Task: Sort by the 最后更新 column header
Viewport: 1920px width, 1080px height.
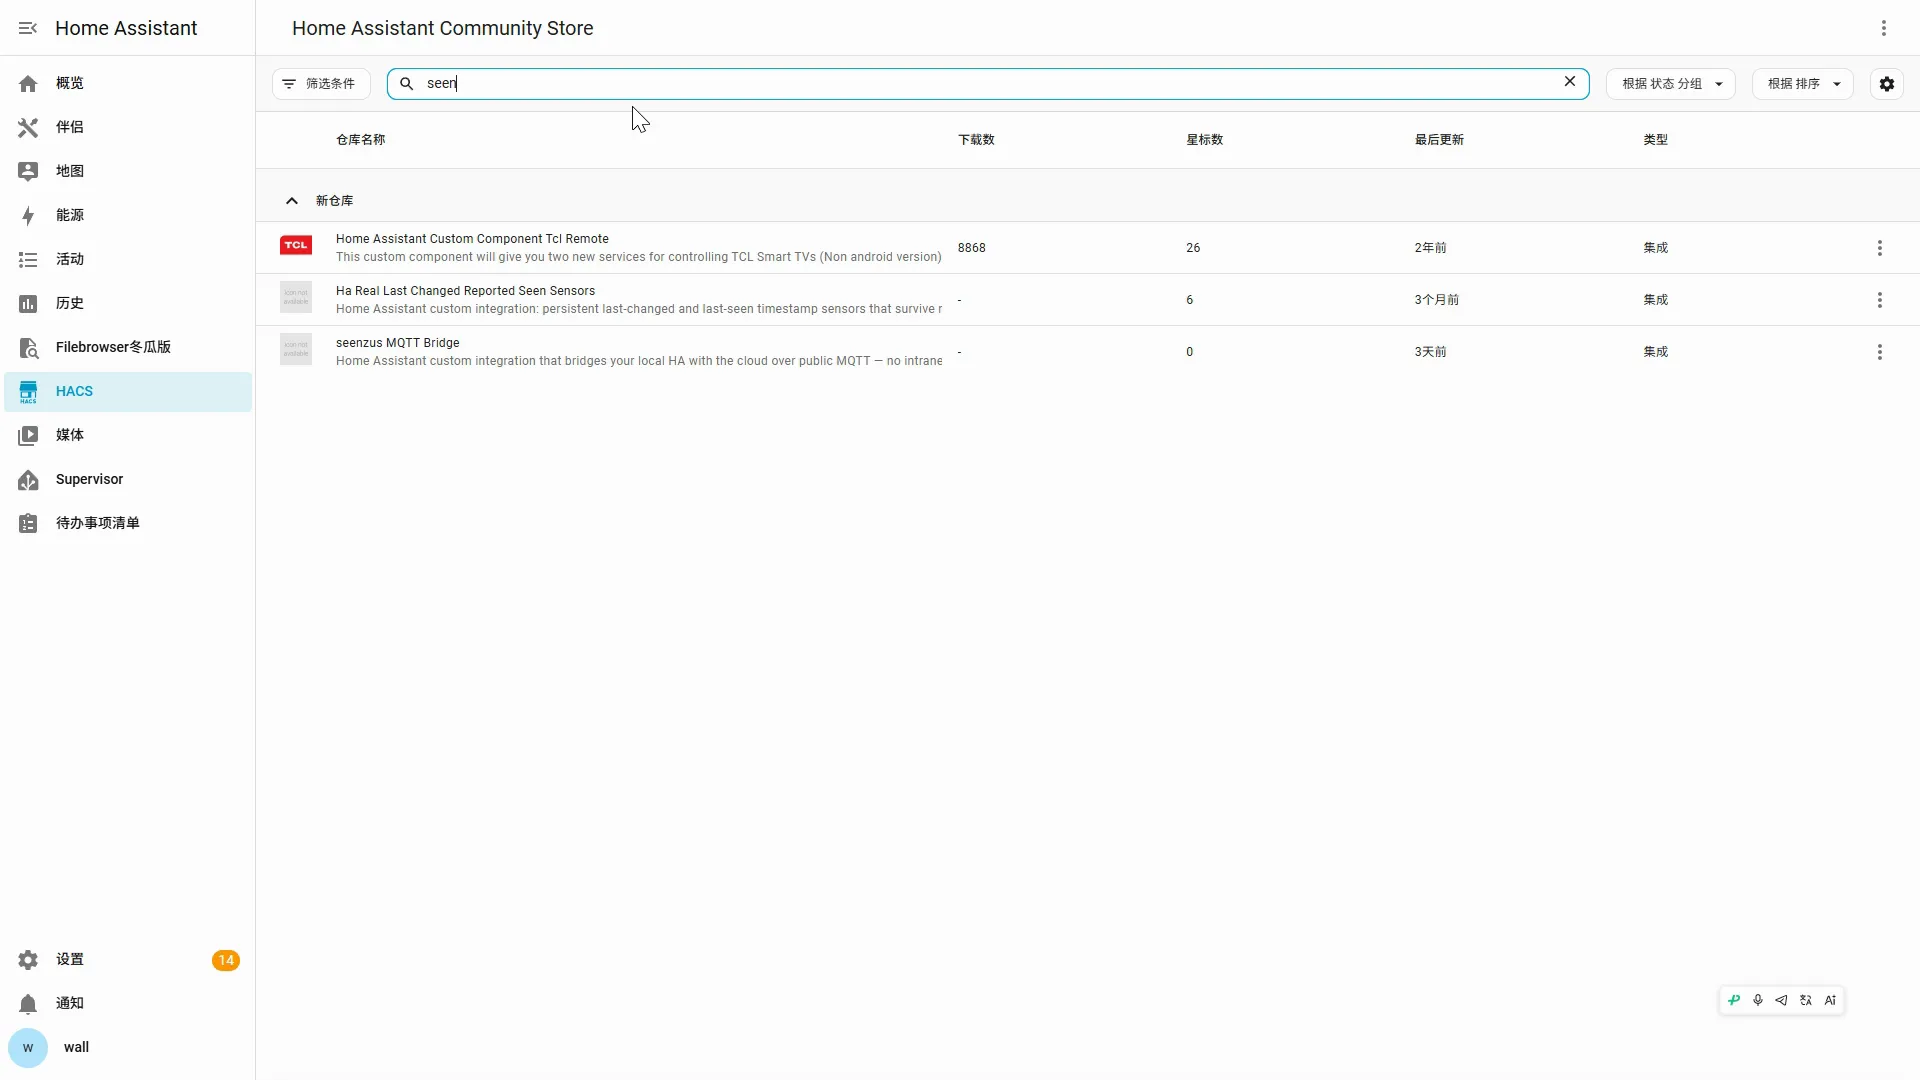Action: (1439, 140)
